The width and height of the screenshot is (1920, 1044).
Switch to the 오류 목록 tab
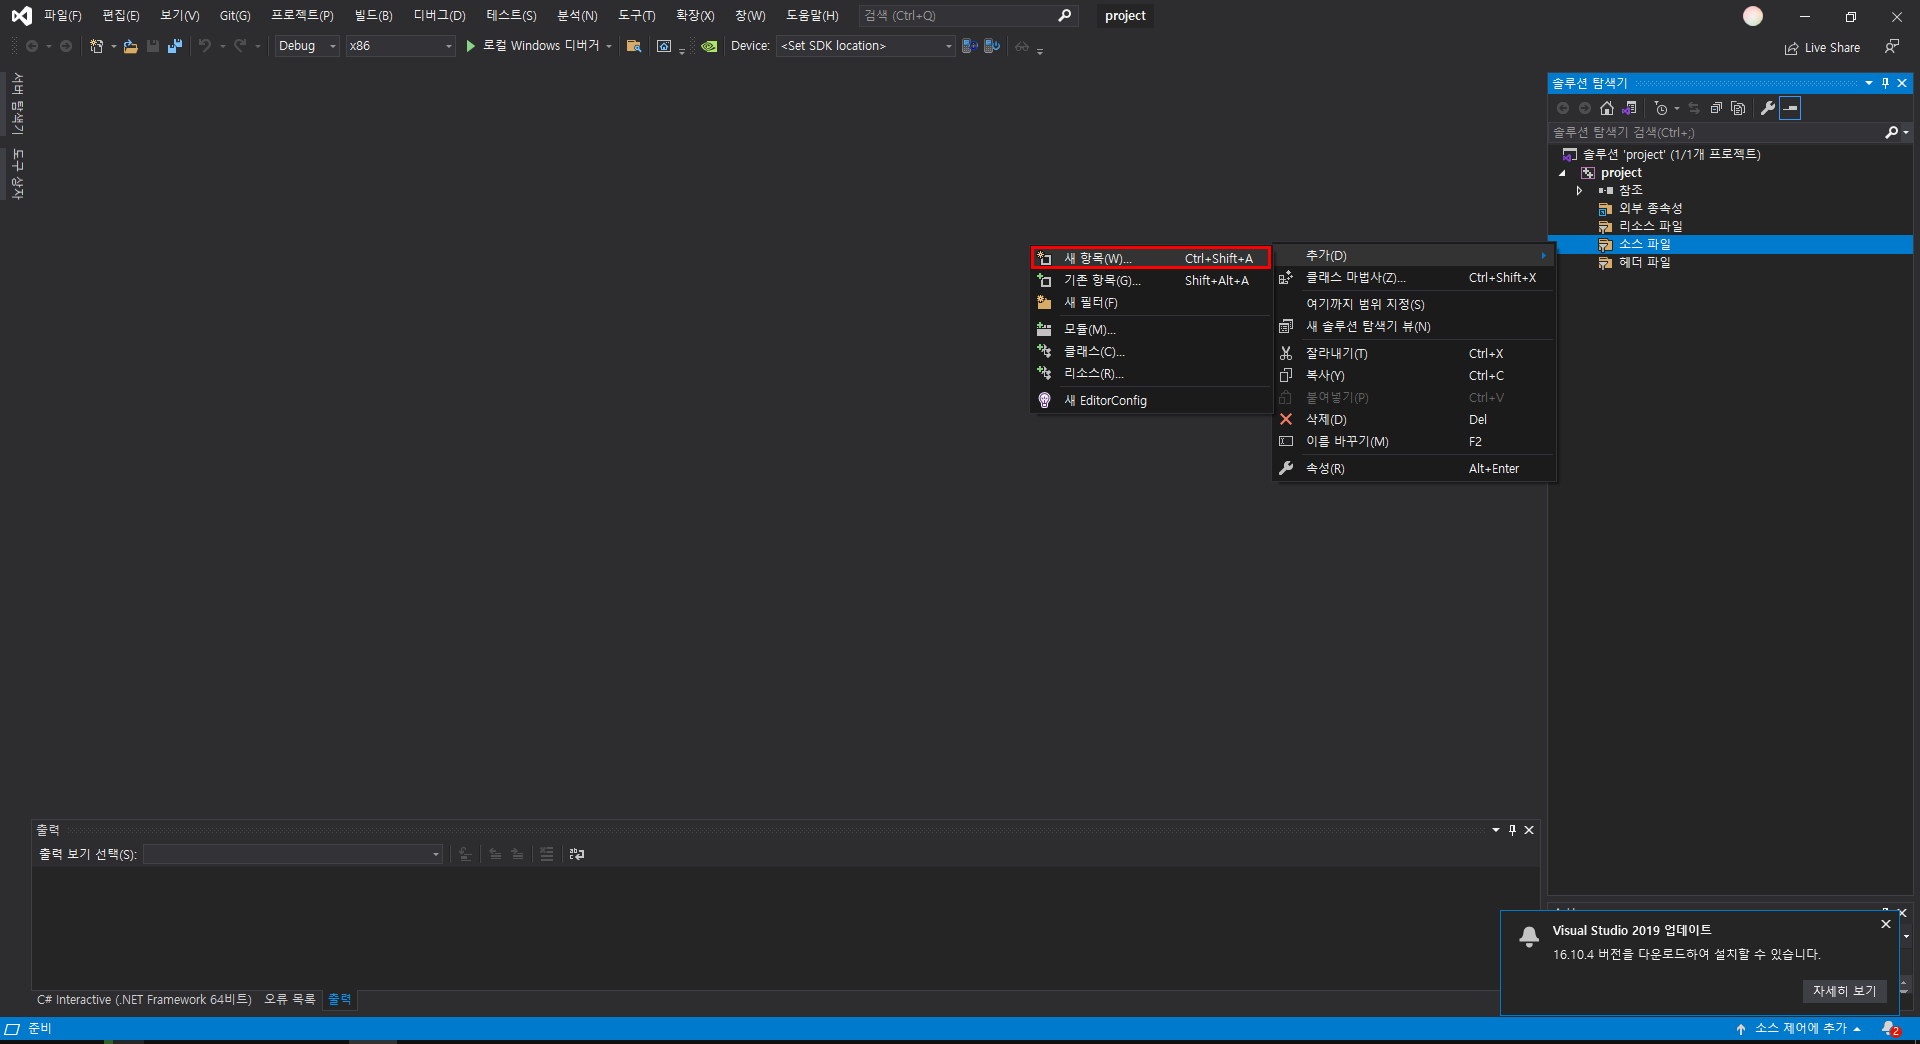[289, 1000]
